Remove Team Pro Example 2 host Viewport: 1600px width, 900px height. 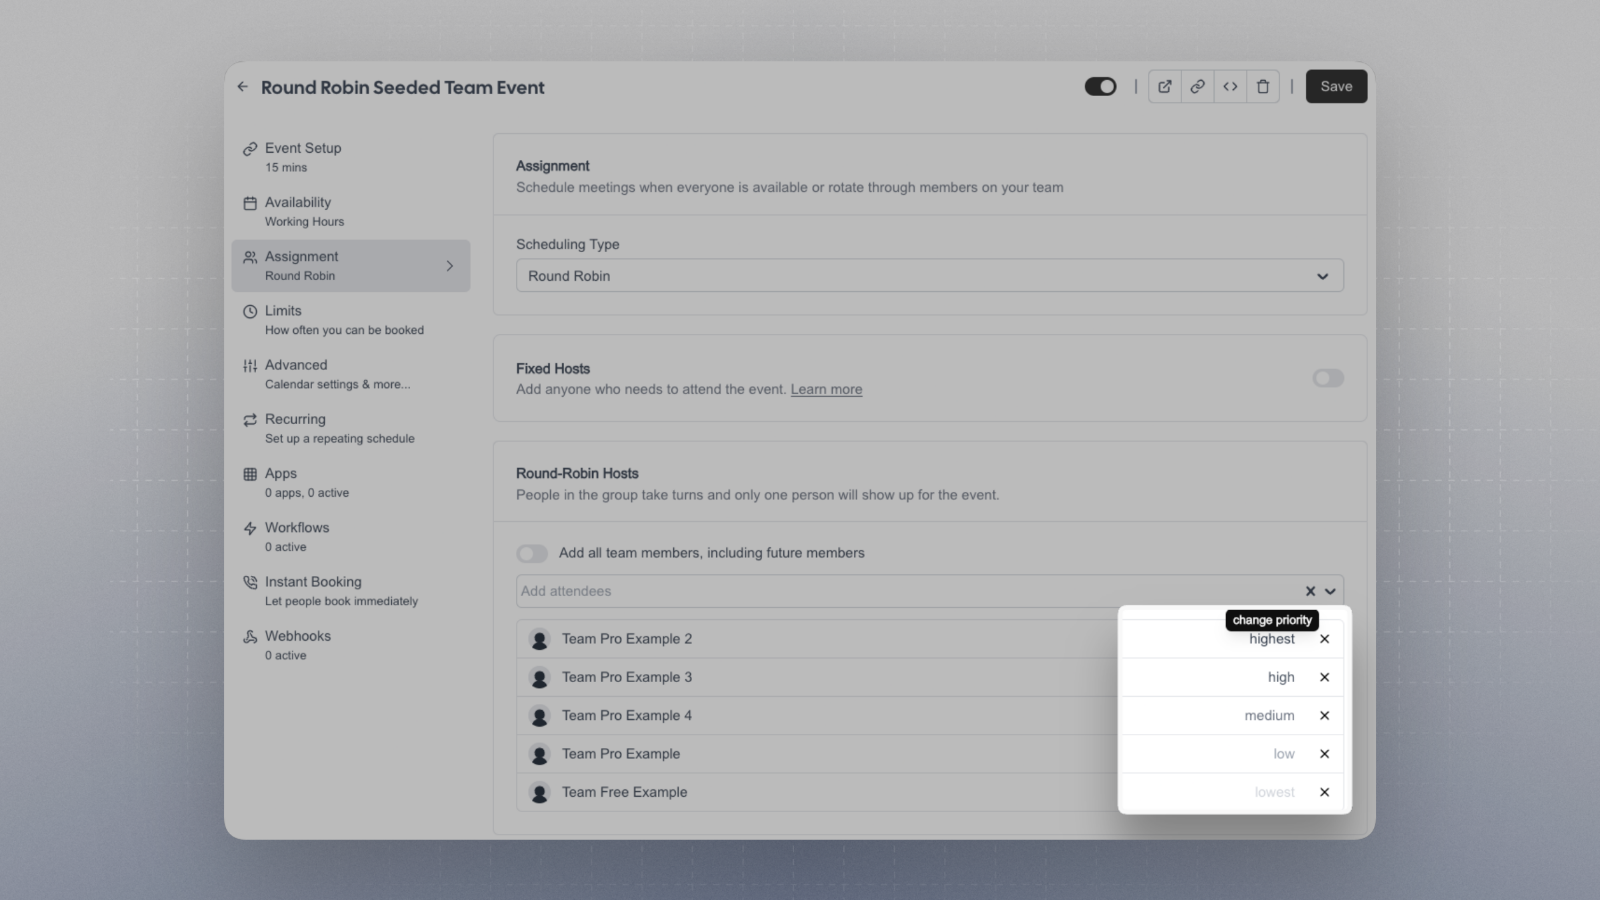pos(1324,639)
